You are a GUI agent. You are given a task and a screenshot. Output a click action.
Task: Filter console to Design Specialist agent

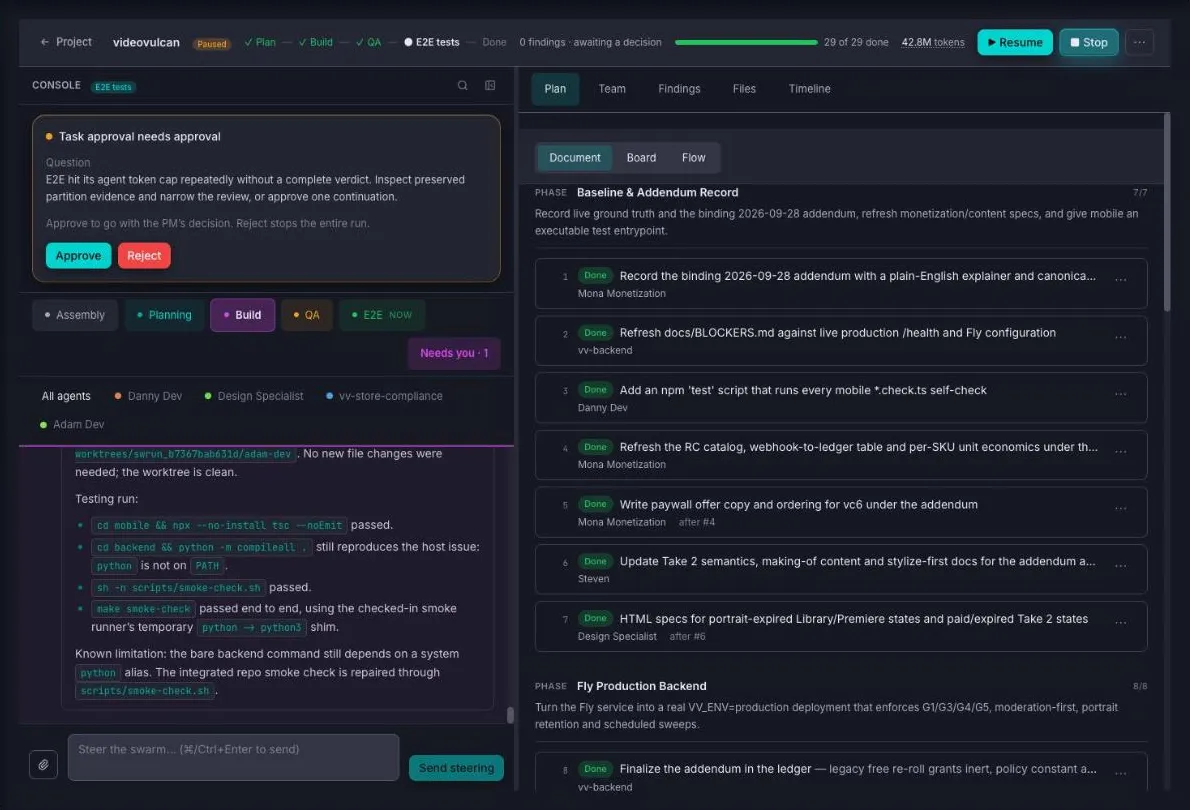point(253,396)
